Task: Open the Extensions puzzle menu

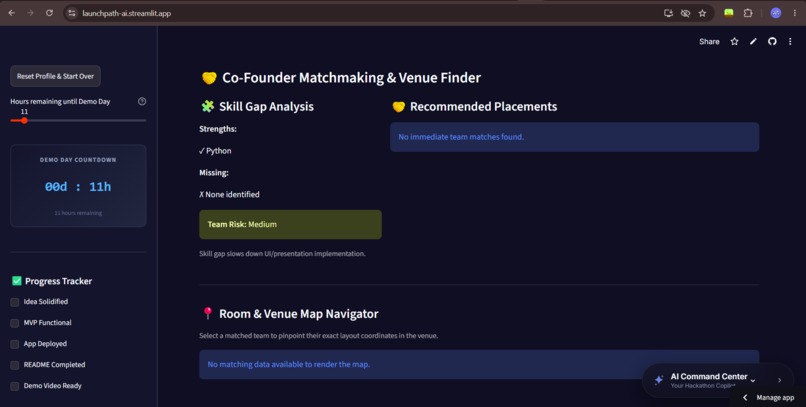Action: (748, 13)
